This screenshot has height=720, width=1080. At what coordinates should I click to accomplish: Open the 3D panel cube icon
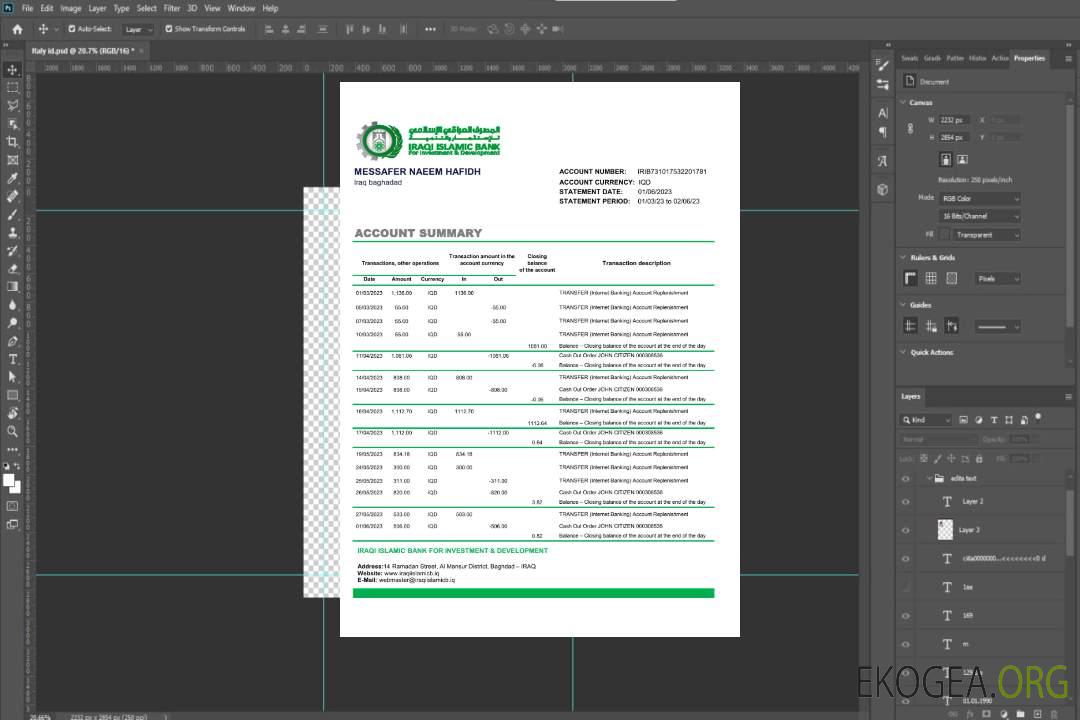883,189
